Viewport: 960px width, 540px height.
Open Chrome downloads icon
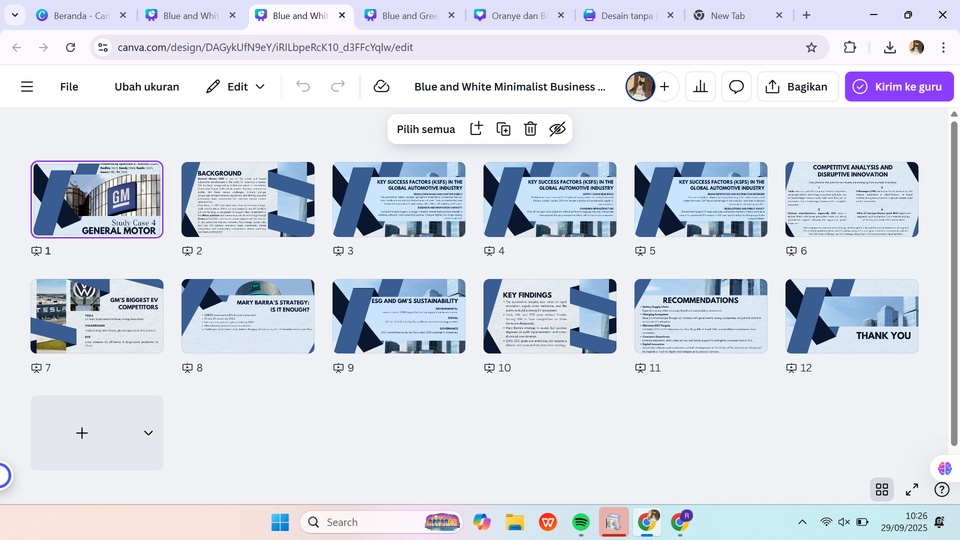pyautogui.click(x=890, y=47)
